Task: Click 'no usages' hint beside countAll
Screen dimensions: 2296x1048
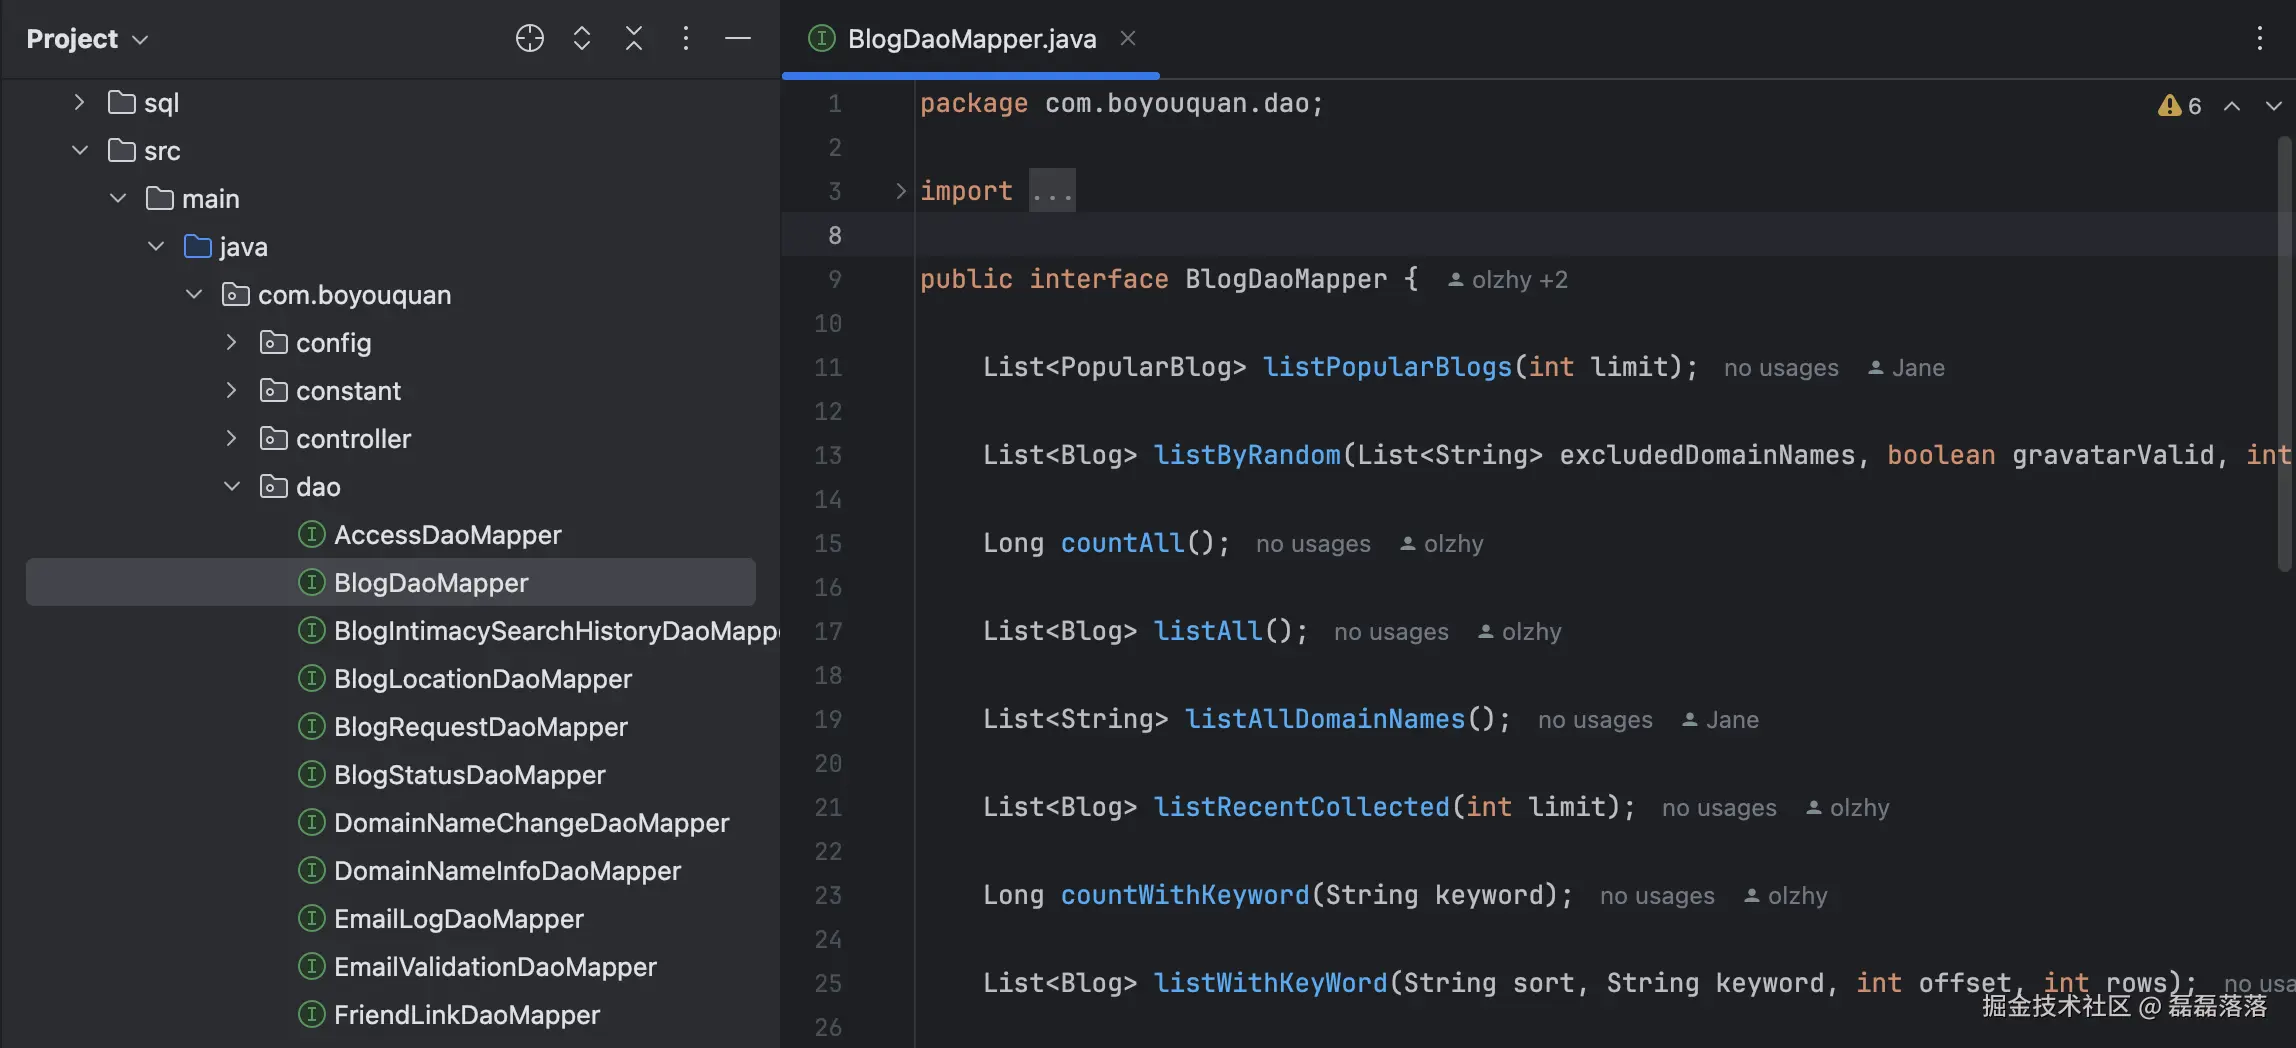Action: [1313, 544]
